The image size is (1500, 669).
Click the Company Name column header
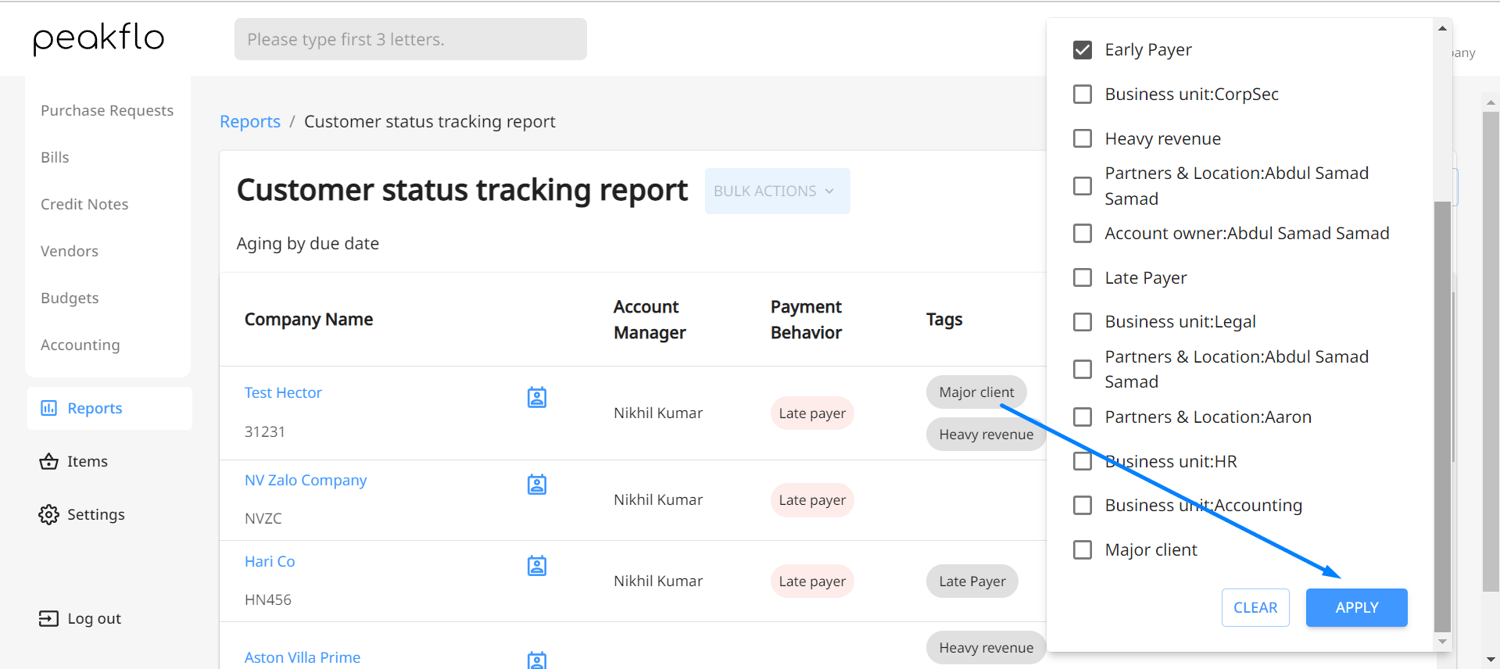click(x=308, y=319)
